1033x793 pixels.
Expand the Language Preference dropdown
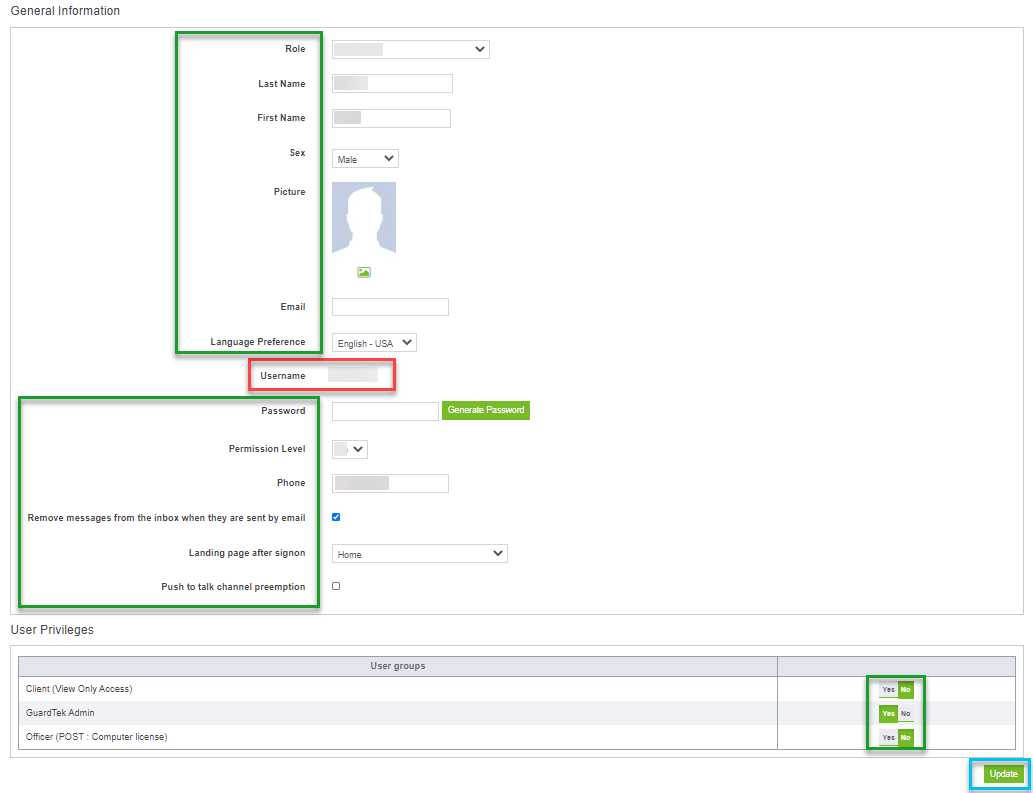(374, 342)
